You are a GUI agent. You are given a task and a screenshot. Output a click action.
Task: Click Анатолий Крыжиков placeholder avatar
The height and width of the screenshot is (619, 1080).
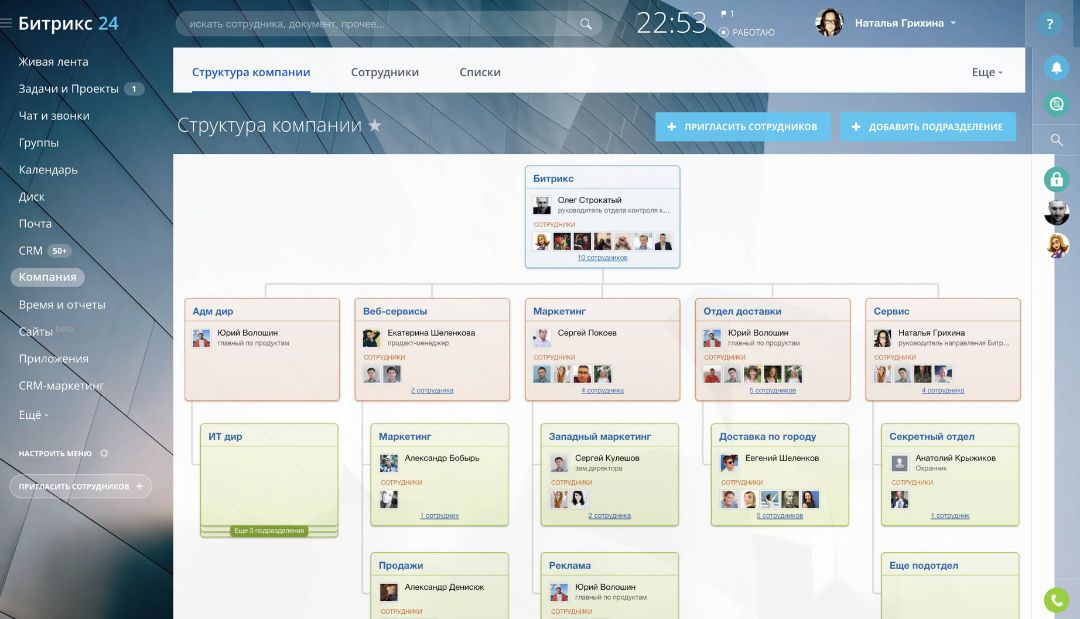click(899, 463)
